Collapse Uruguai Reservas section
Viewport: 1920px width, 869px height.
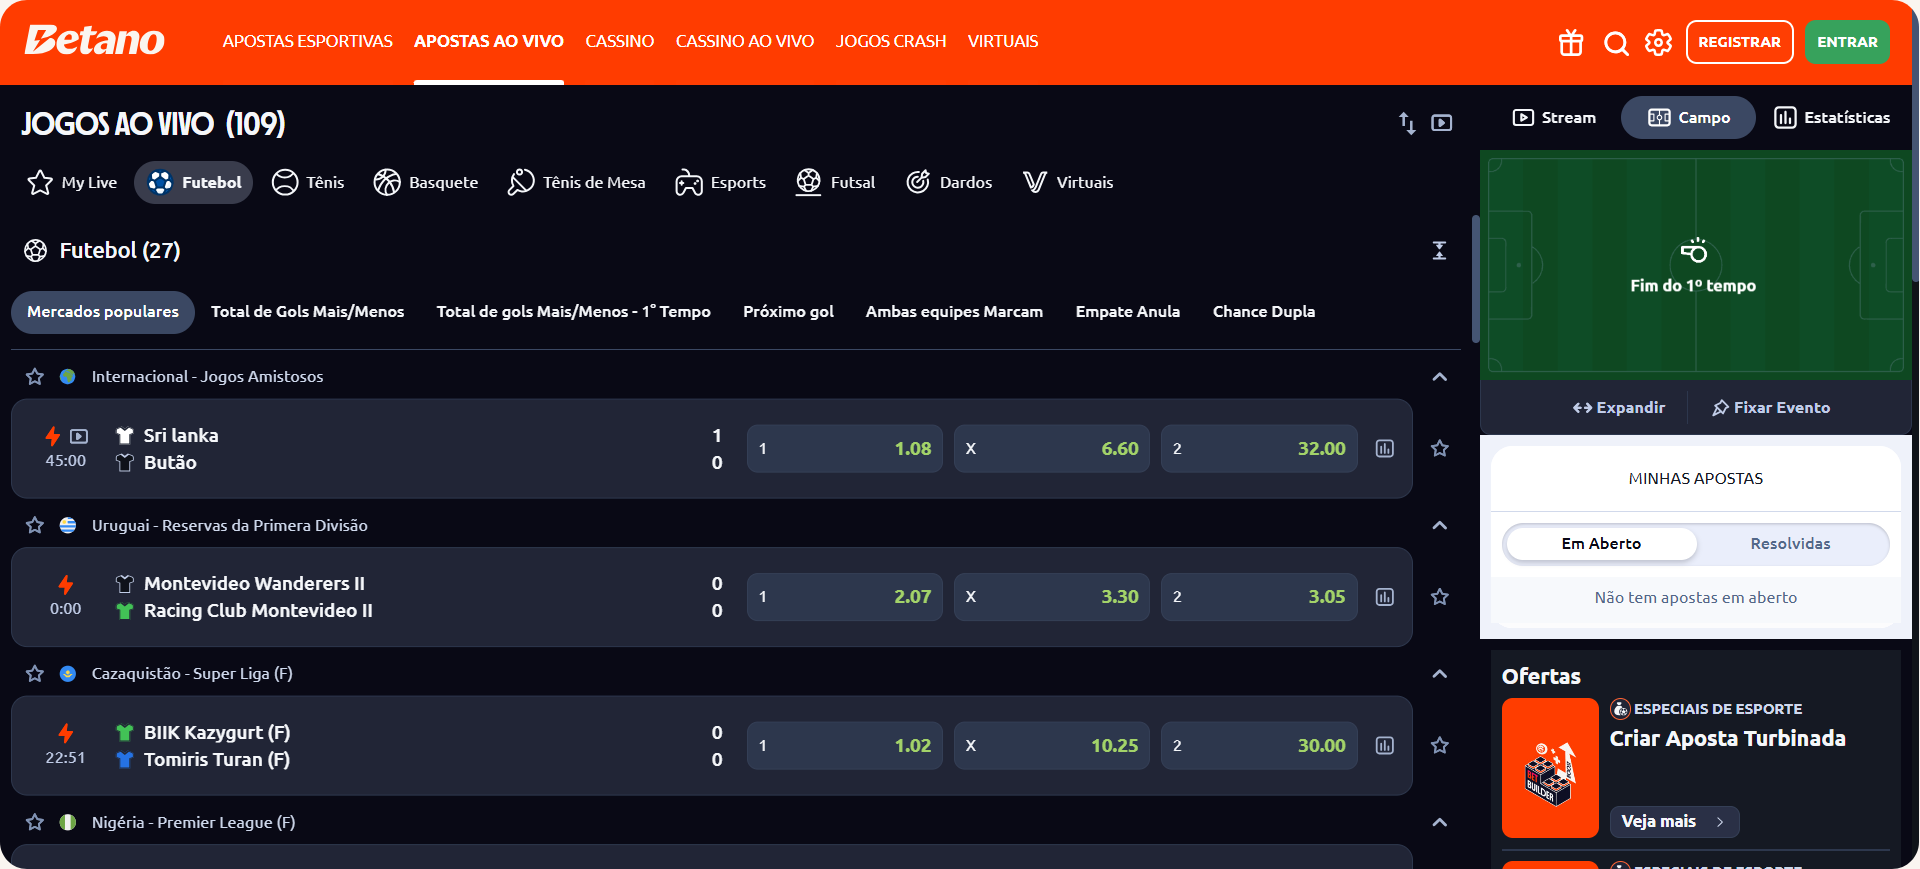coord(1439,525)
